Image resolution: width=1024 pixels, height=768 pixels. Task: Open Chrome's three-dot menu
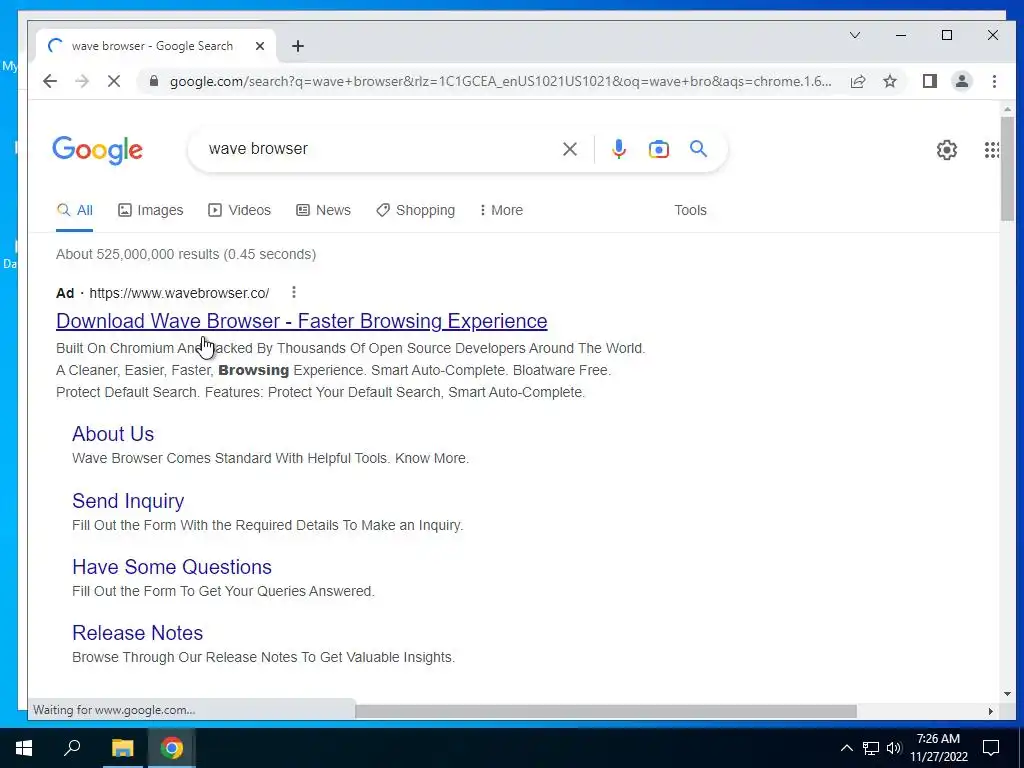click(994, 81)
